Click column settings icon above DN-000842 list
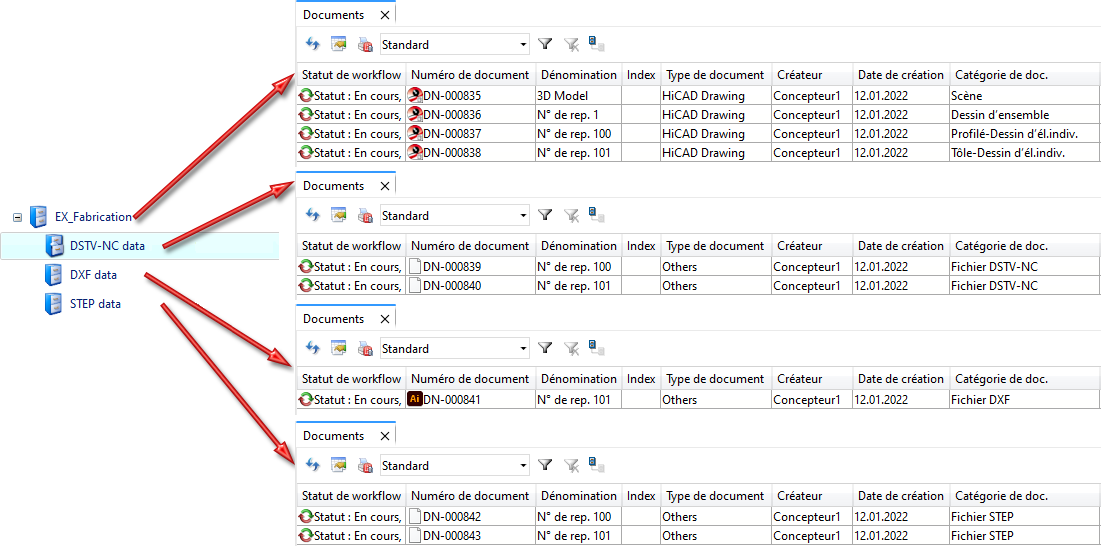1101x546 pixels. 596,465
